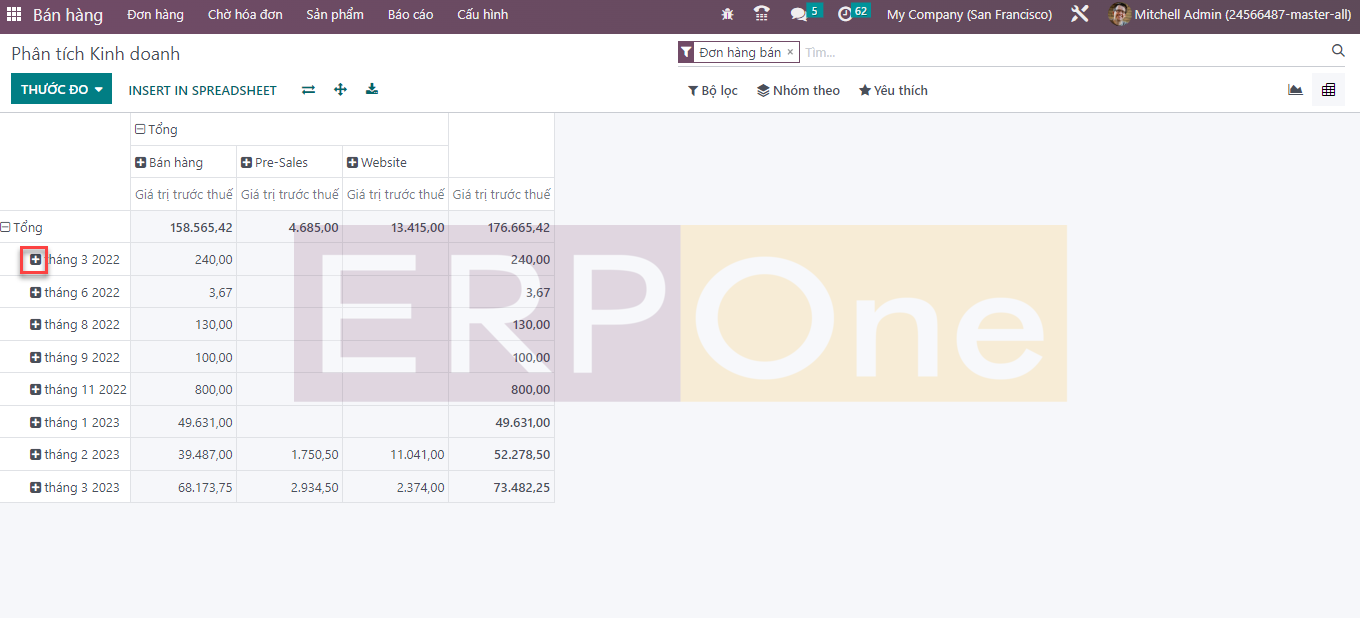1360x618 pixels.
Task: Download the pivot table as xlsx
Action: point(372,90)
